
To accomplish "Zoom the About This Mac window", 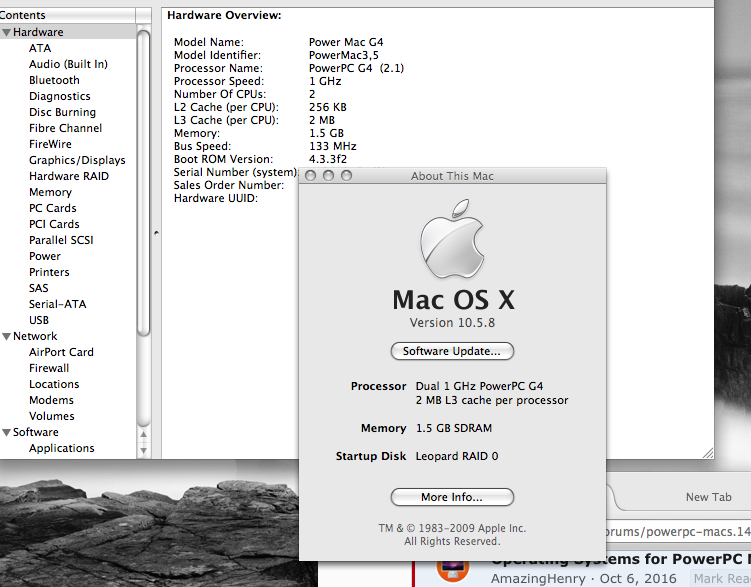I will 346,176.
